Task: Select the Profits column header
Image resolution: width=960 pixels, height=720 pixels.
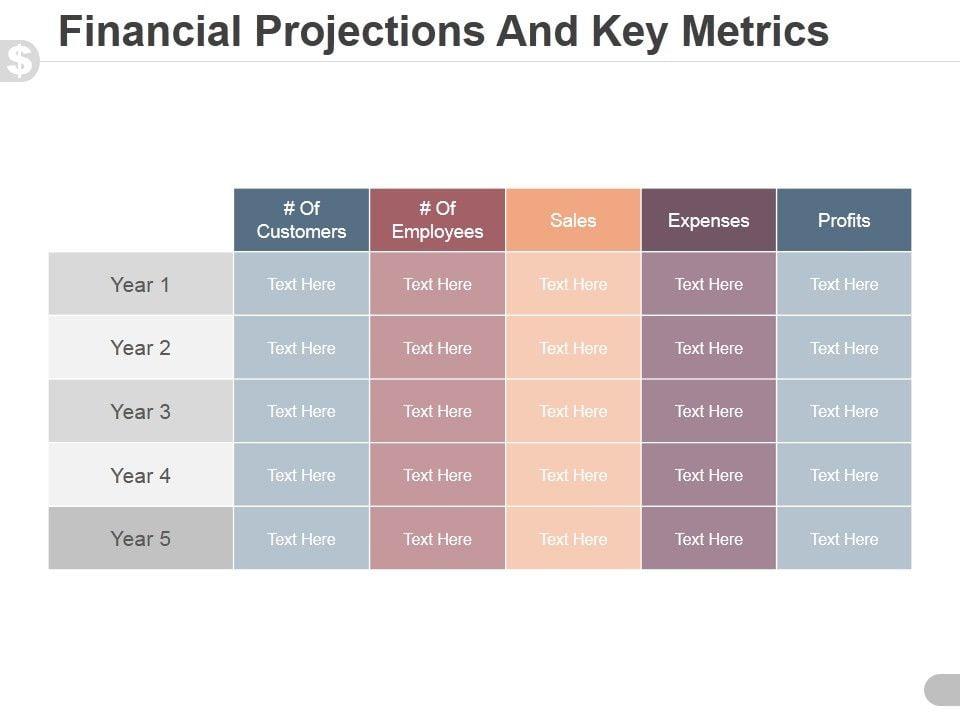Action: click(844, 220)
